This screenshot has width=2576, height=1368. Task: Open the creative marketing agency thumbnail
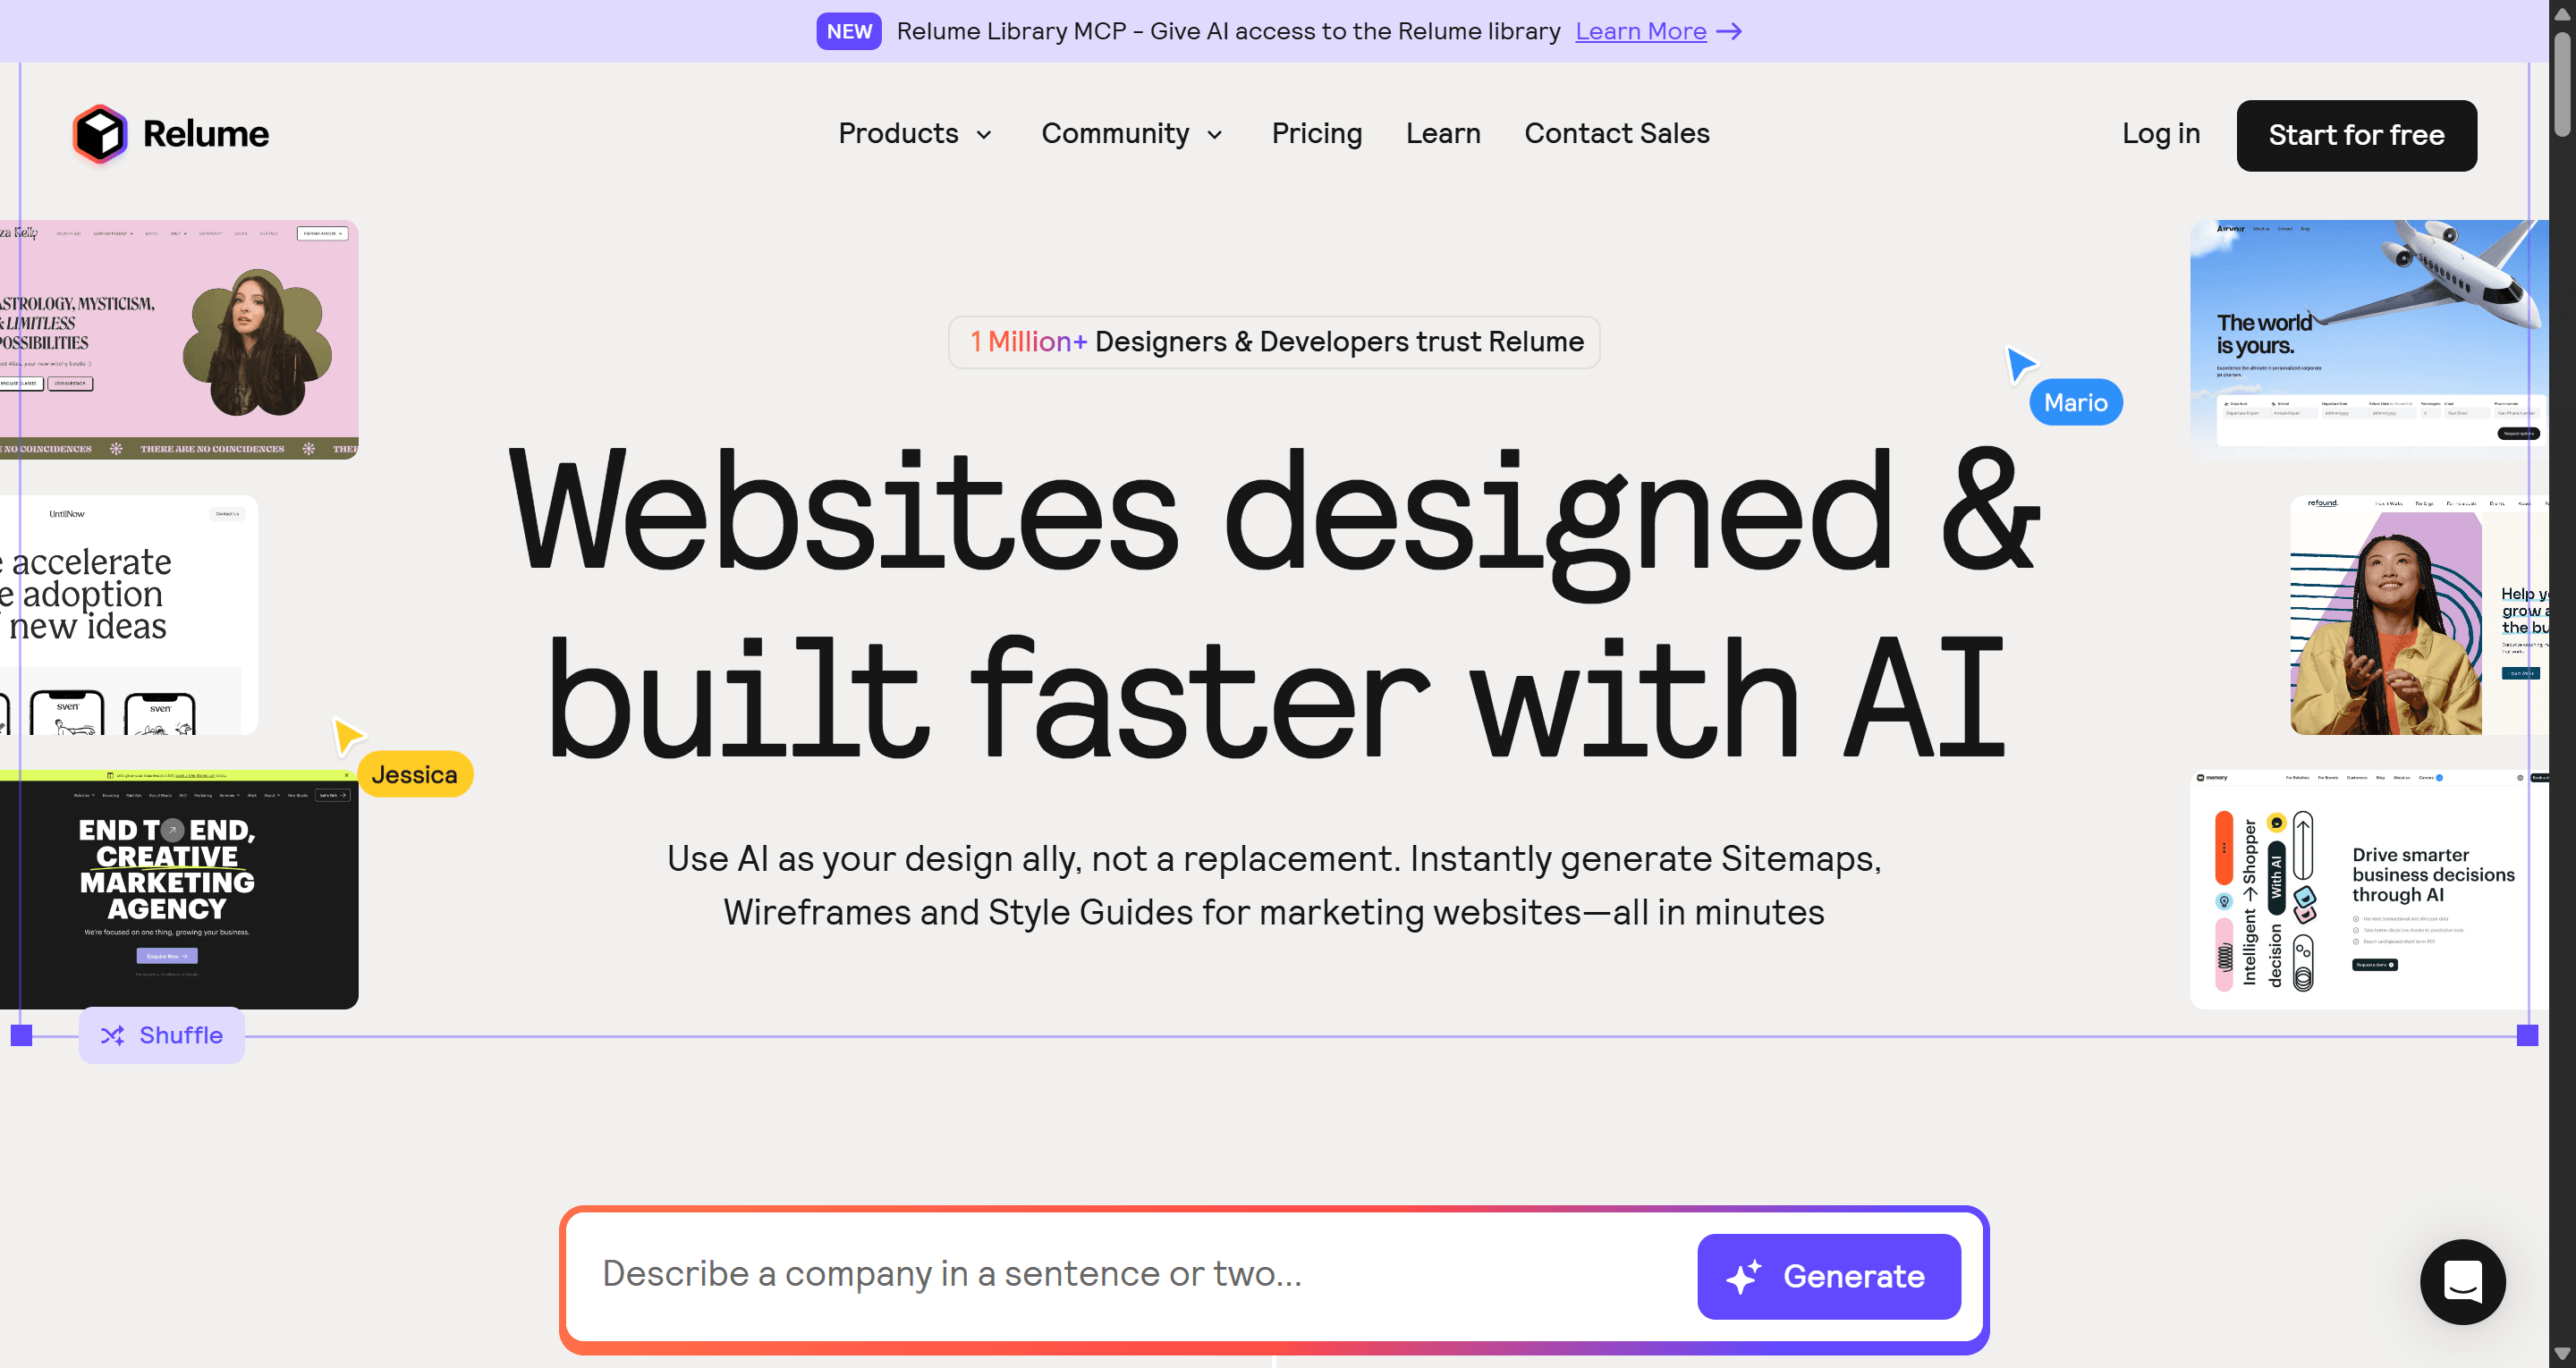[x=179, y=889]
